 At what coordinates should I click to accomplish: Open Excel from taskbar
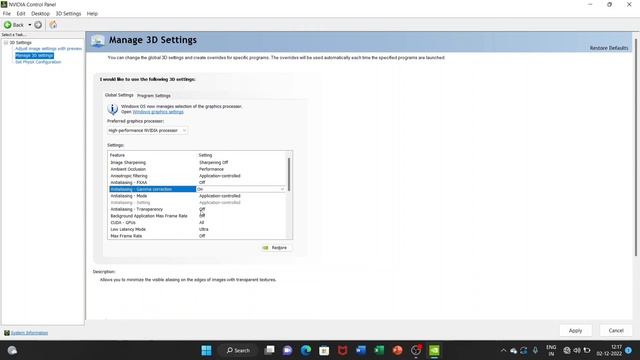click(x=379, y=350)
